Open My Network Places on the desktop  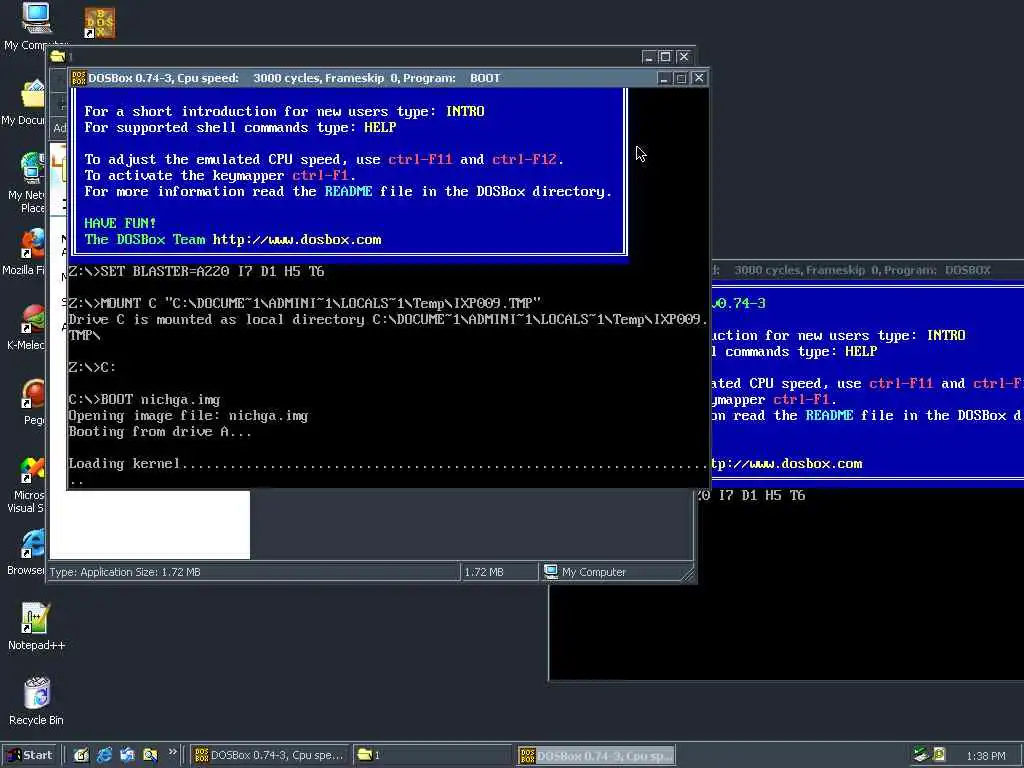tap(33, 168)
